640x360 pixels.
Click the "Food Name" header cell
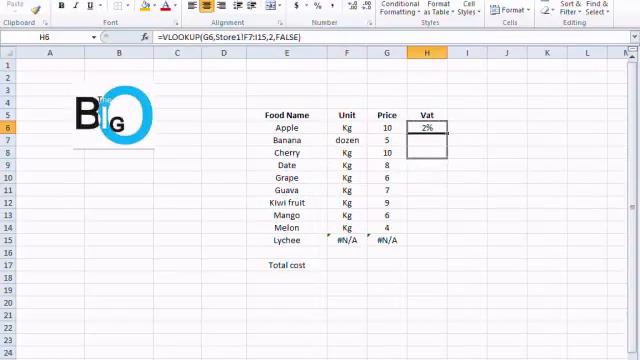(x=287, y=115)
